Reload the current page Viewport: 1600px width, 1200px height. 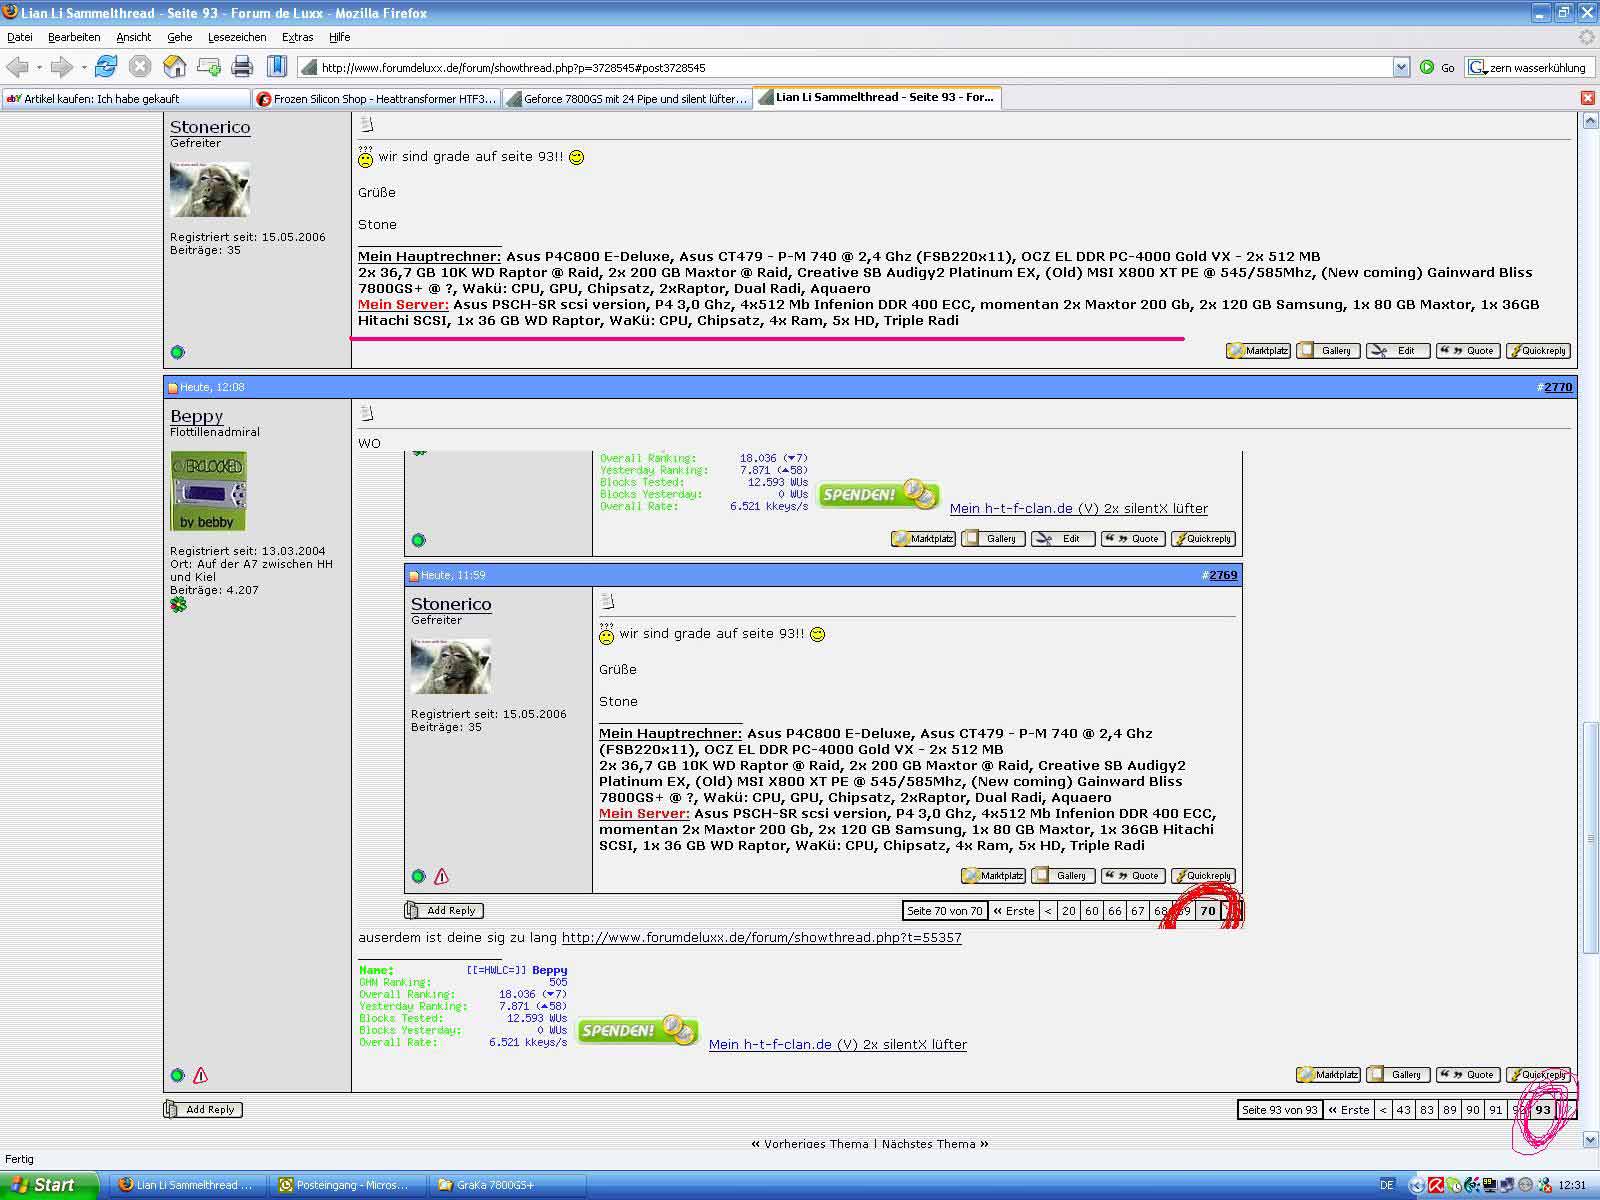pos(105,67)
